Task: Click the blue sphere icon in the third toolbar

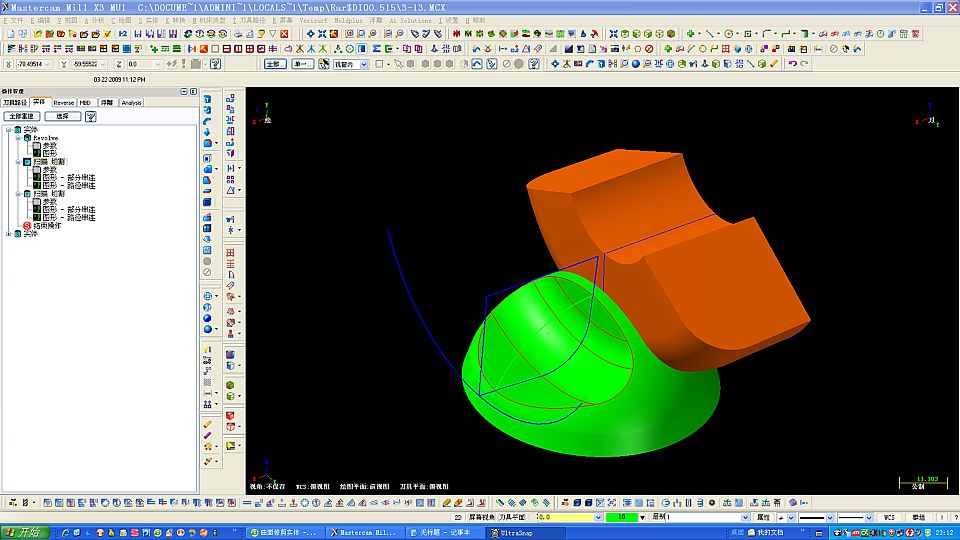Action: pyautogui.click(x=636, y=64)
